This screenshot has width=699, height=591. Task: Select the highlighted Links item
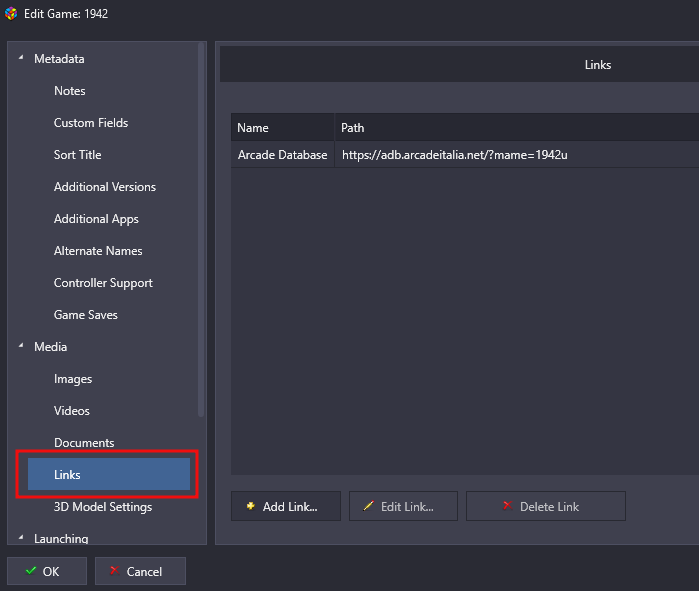point(109,474)
